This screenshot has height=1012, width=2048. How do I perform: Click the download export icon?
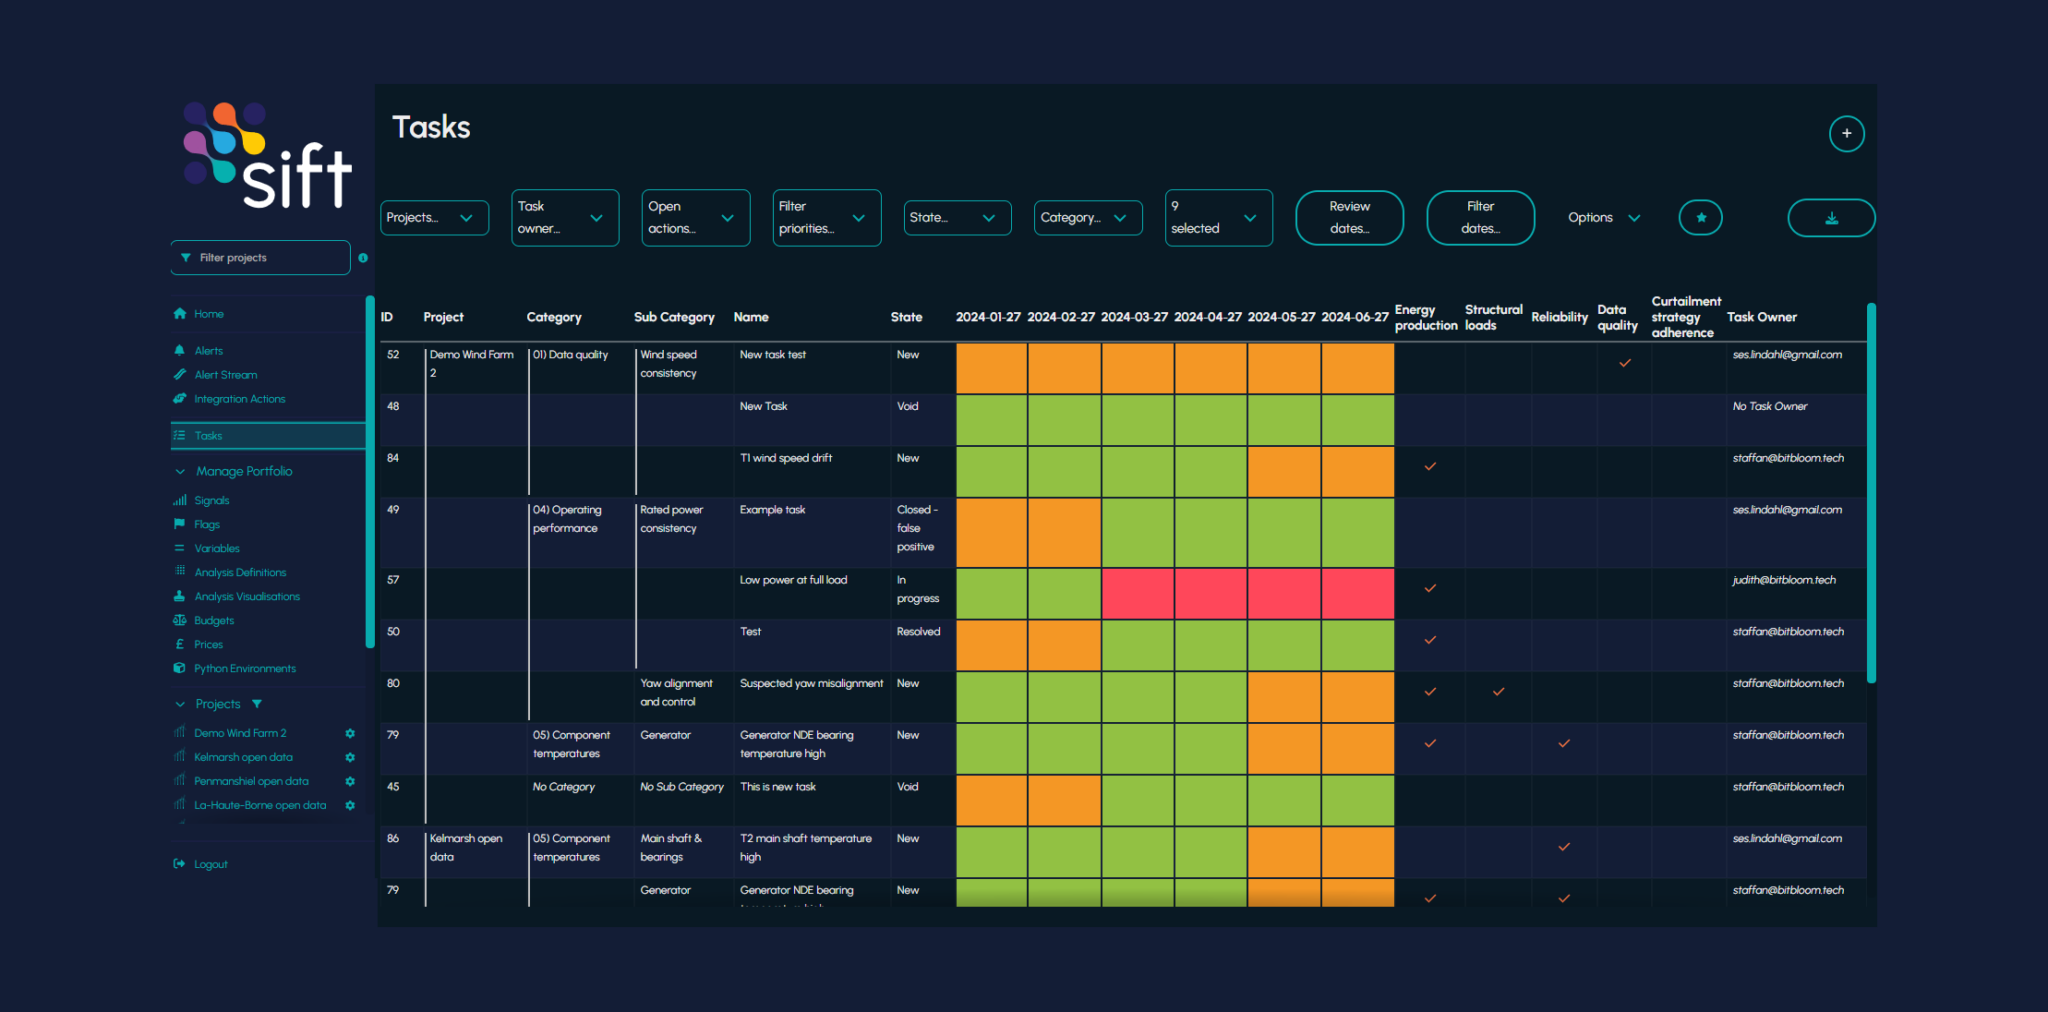pos(1831,217)
